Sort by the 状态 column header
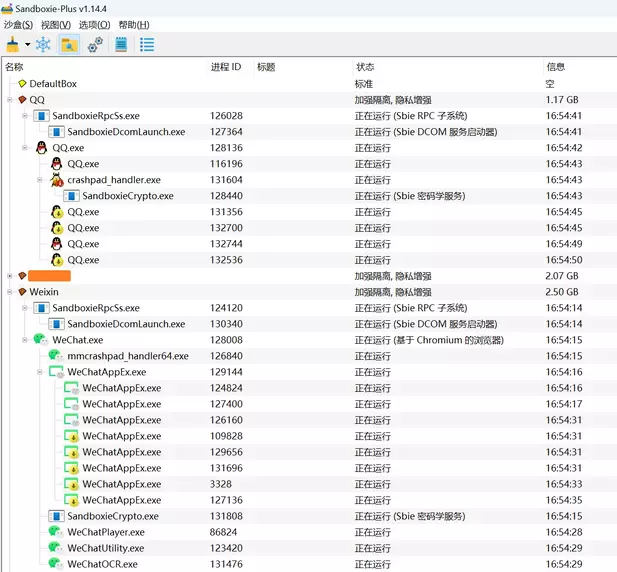The height and width of the screenshot is (572, 617). (365, 67)
